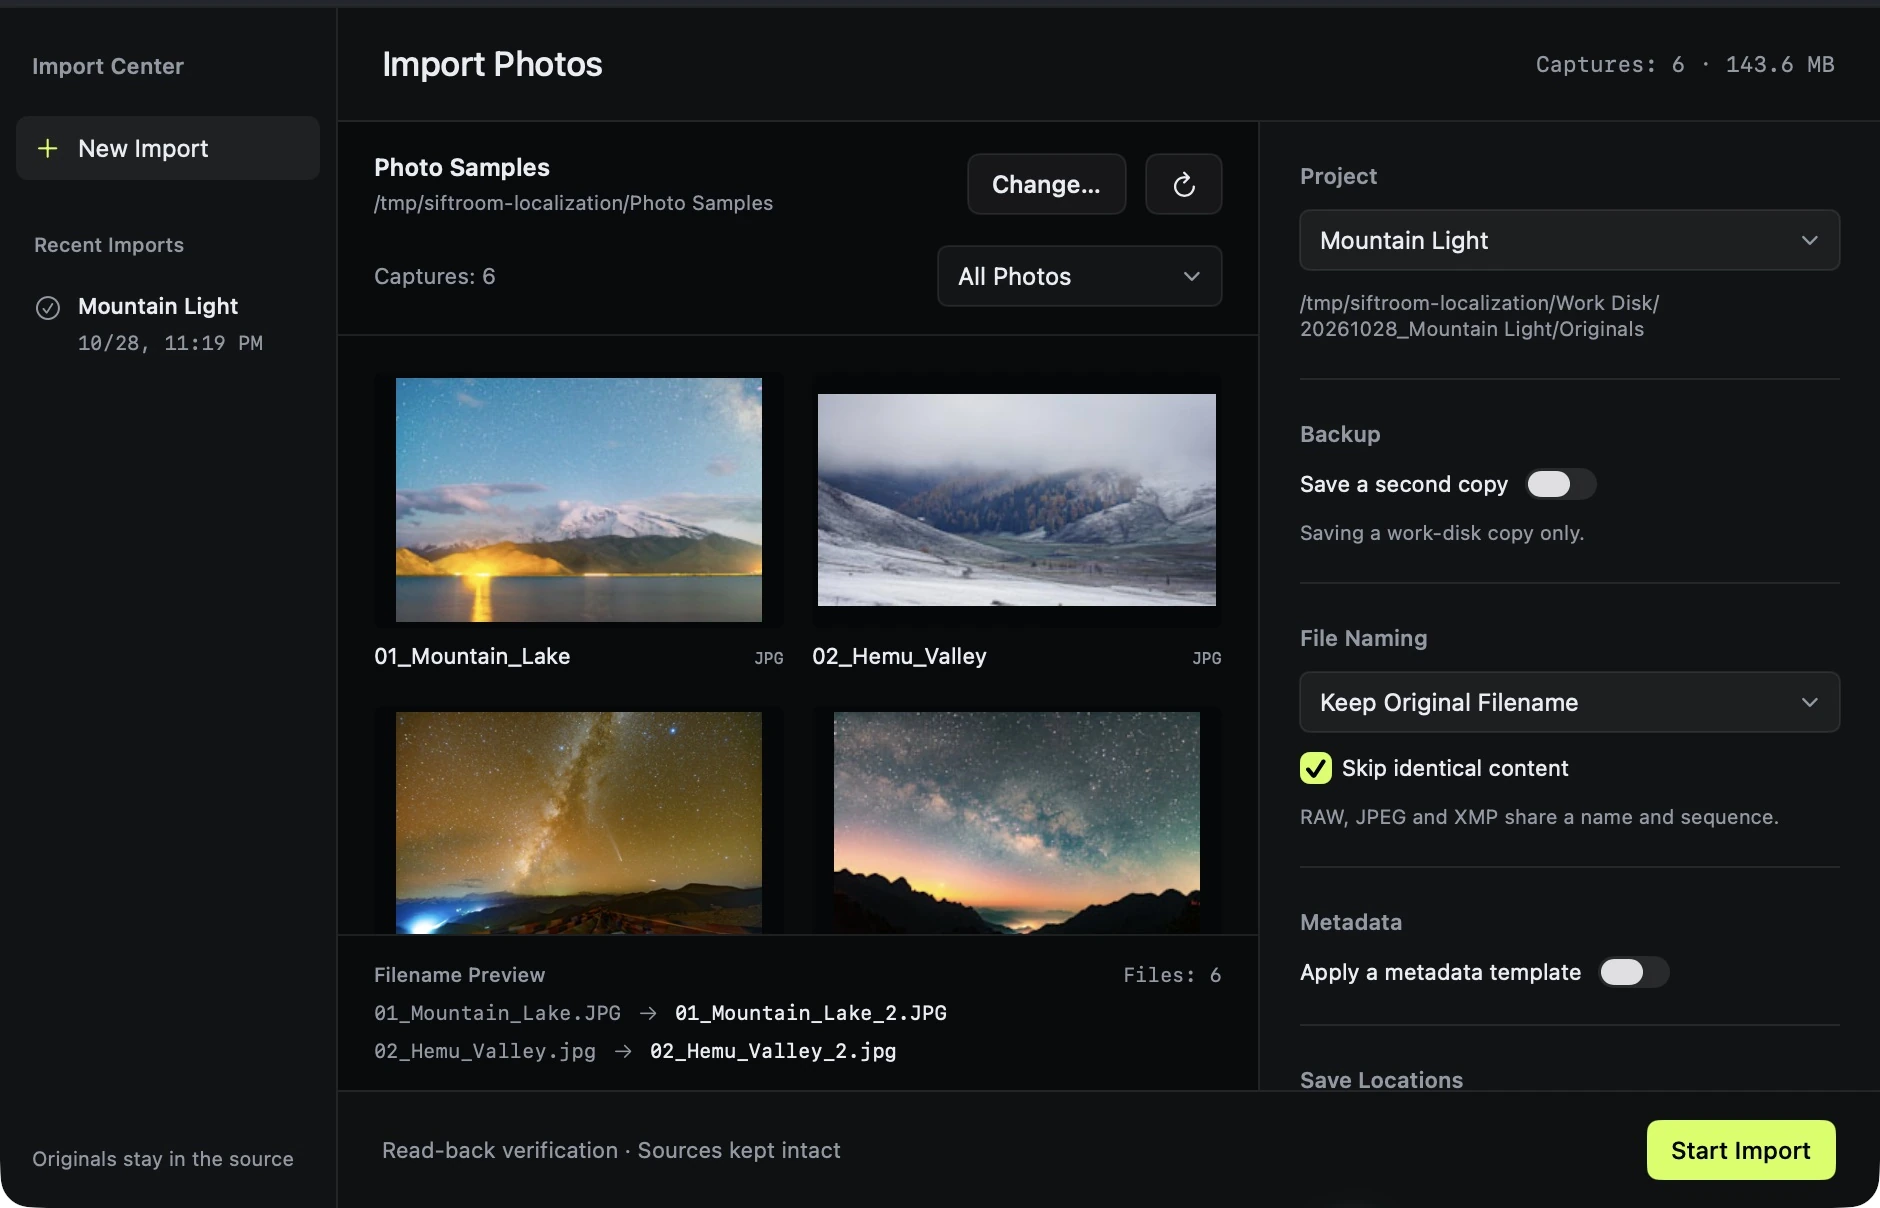Enable Apply a metadata template switch

1634,972
